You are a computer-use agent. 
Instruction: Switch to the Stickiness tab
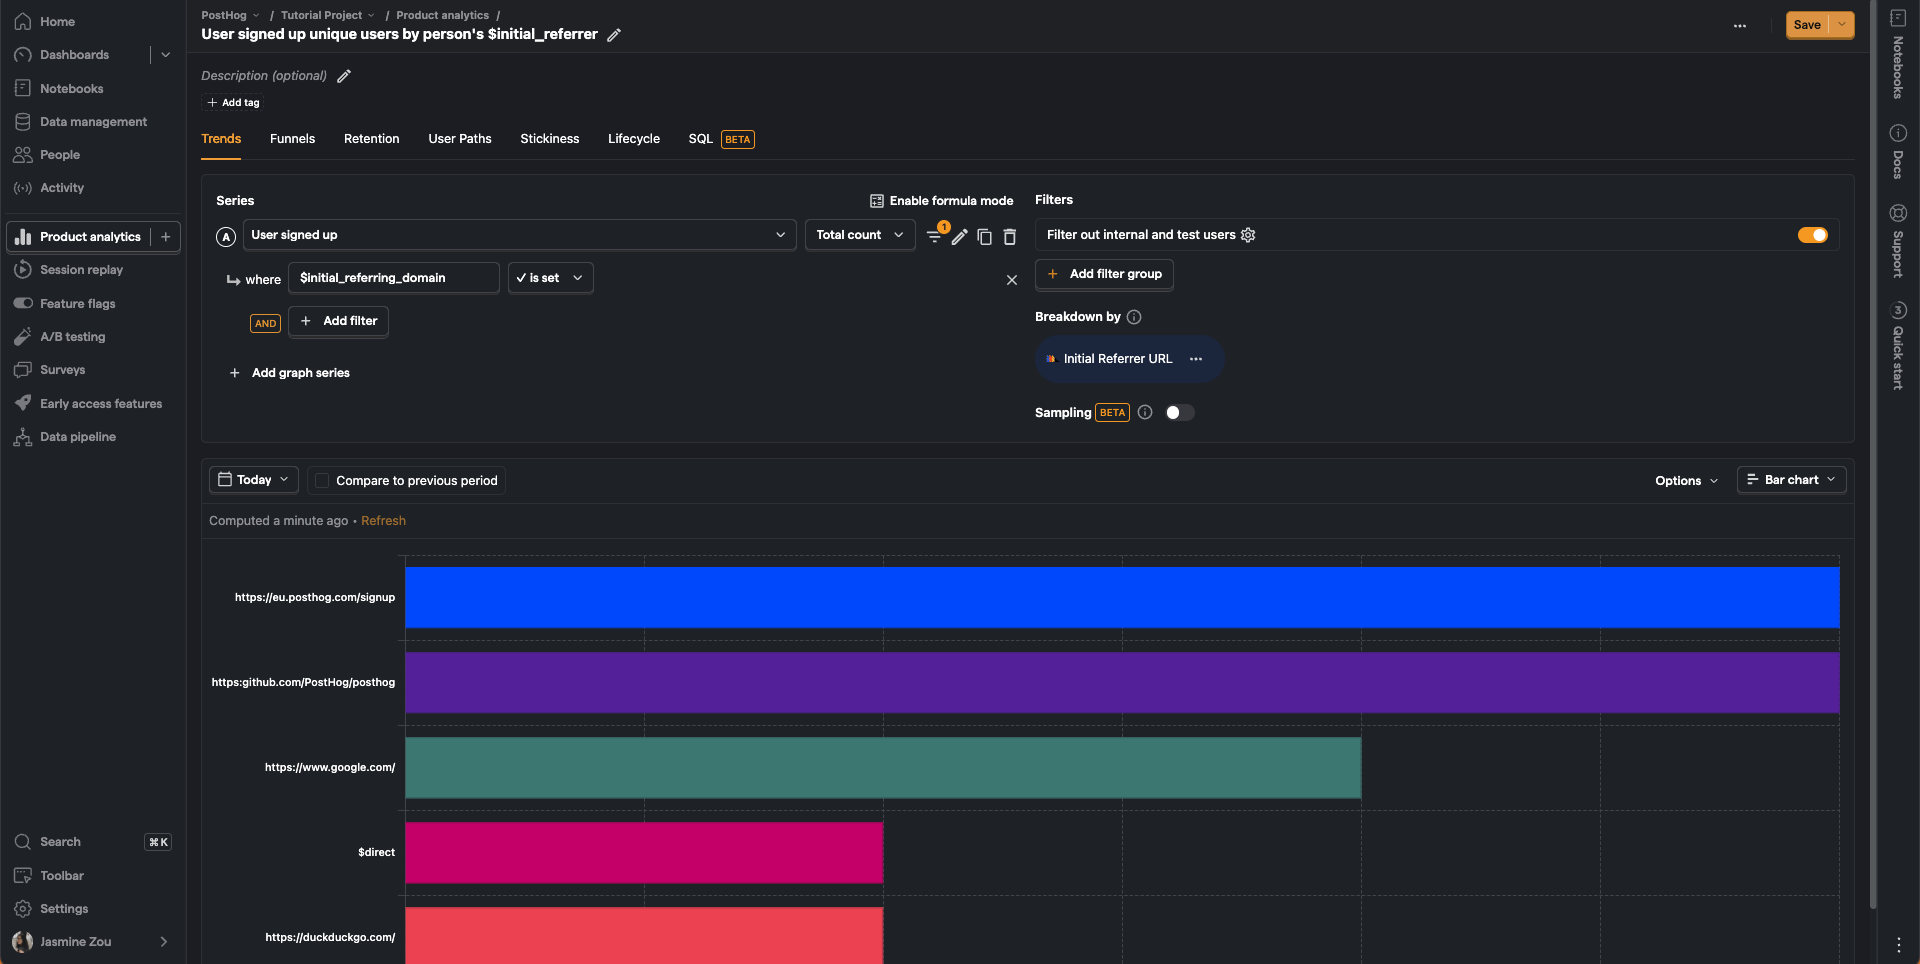coord(549,139)
